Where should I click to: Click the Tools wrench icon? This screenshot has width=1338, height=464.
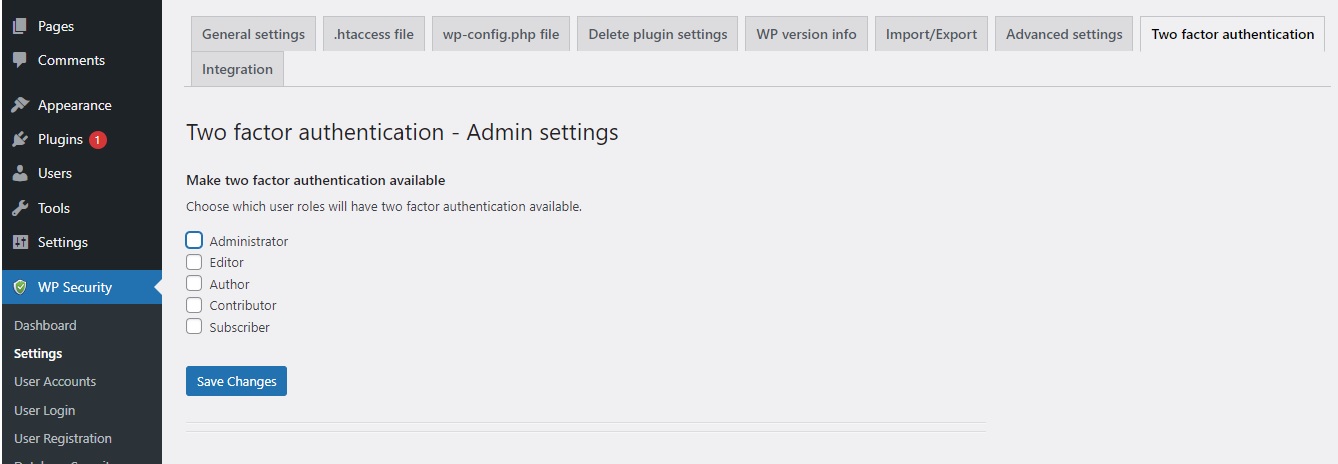point(20,208)
